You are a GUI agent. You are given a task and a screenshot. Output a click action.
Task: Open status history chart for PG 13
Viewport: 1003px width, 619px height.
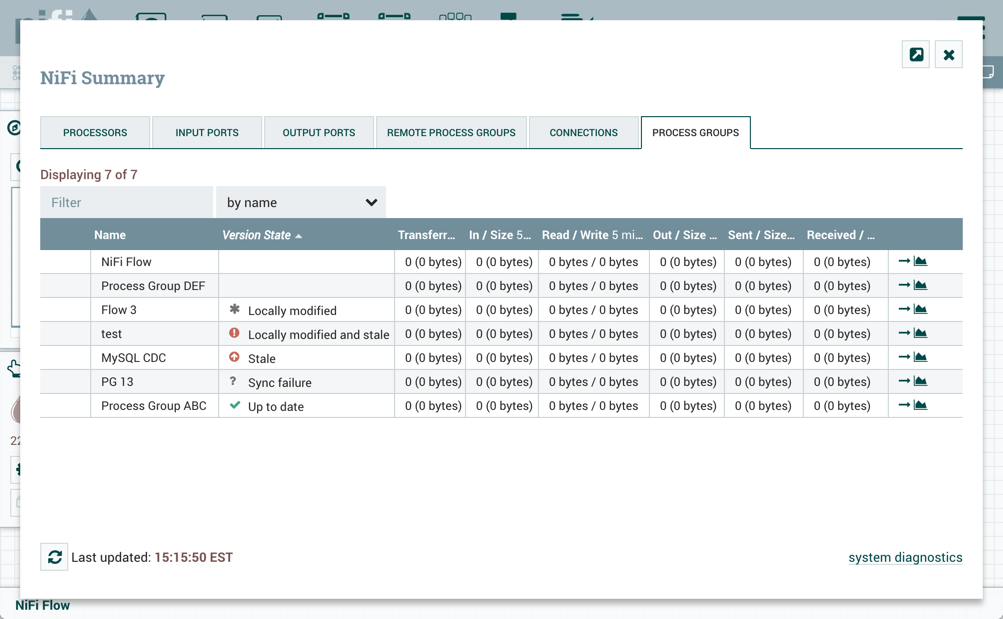[x=921, y=382]
